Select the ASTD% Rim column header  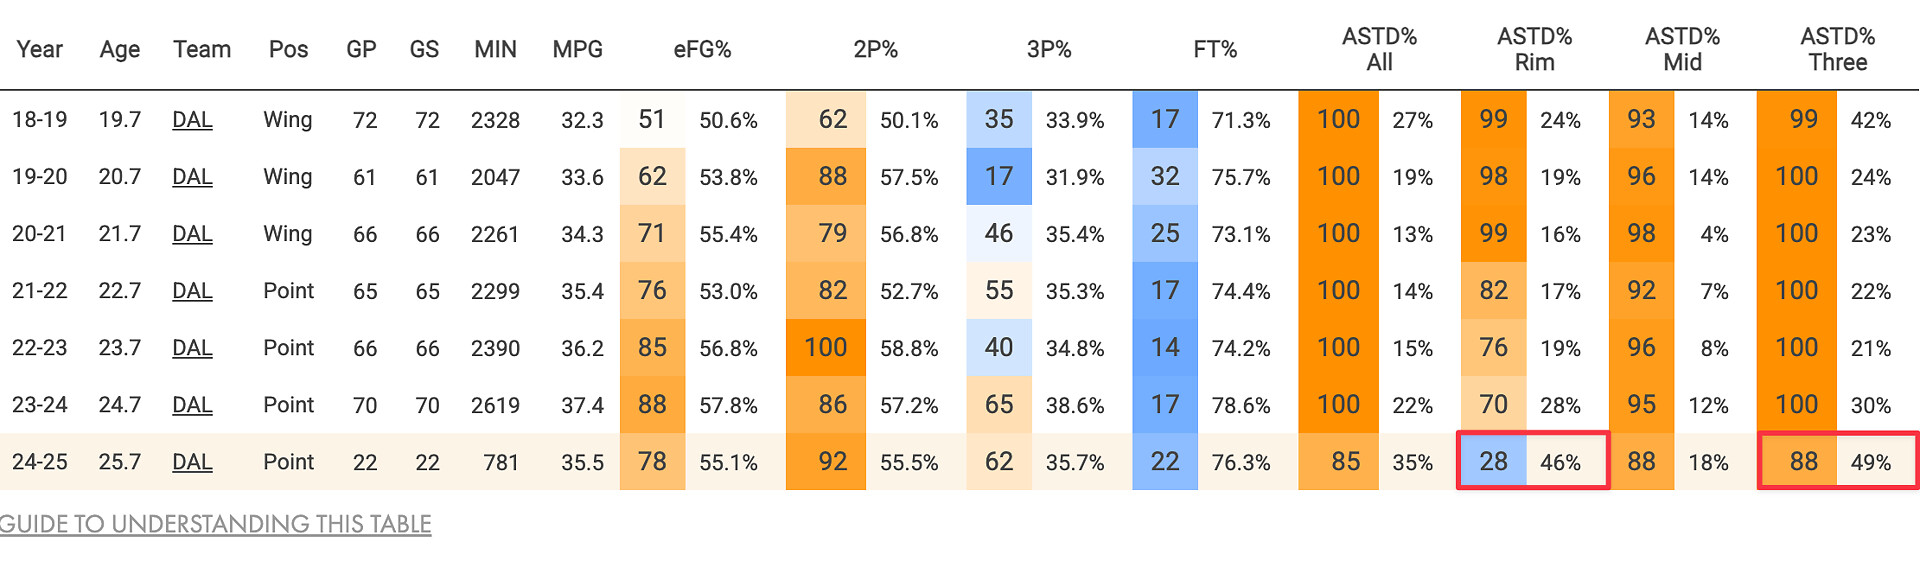[1534, 50]
